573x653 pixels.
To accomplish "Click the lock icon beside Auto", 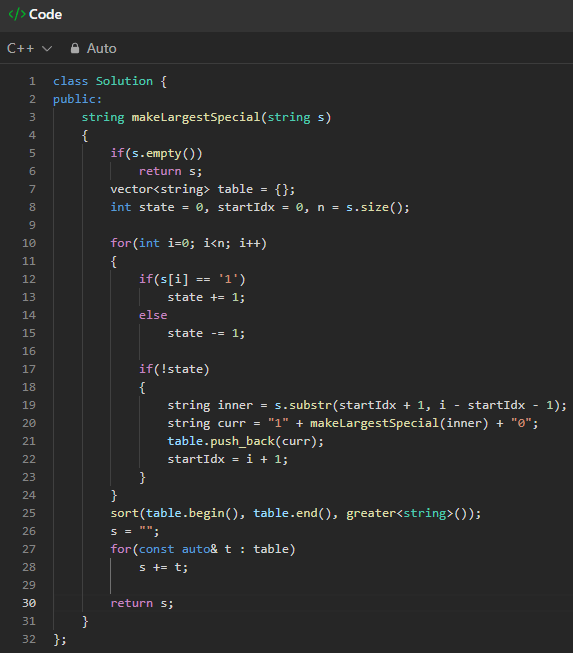I will [x=75, y=48].
